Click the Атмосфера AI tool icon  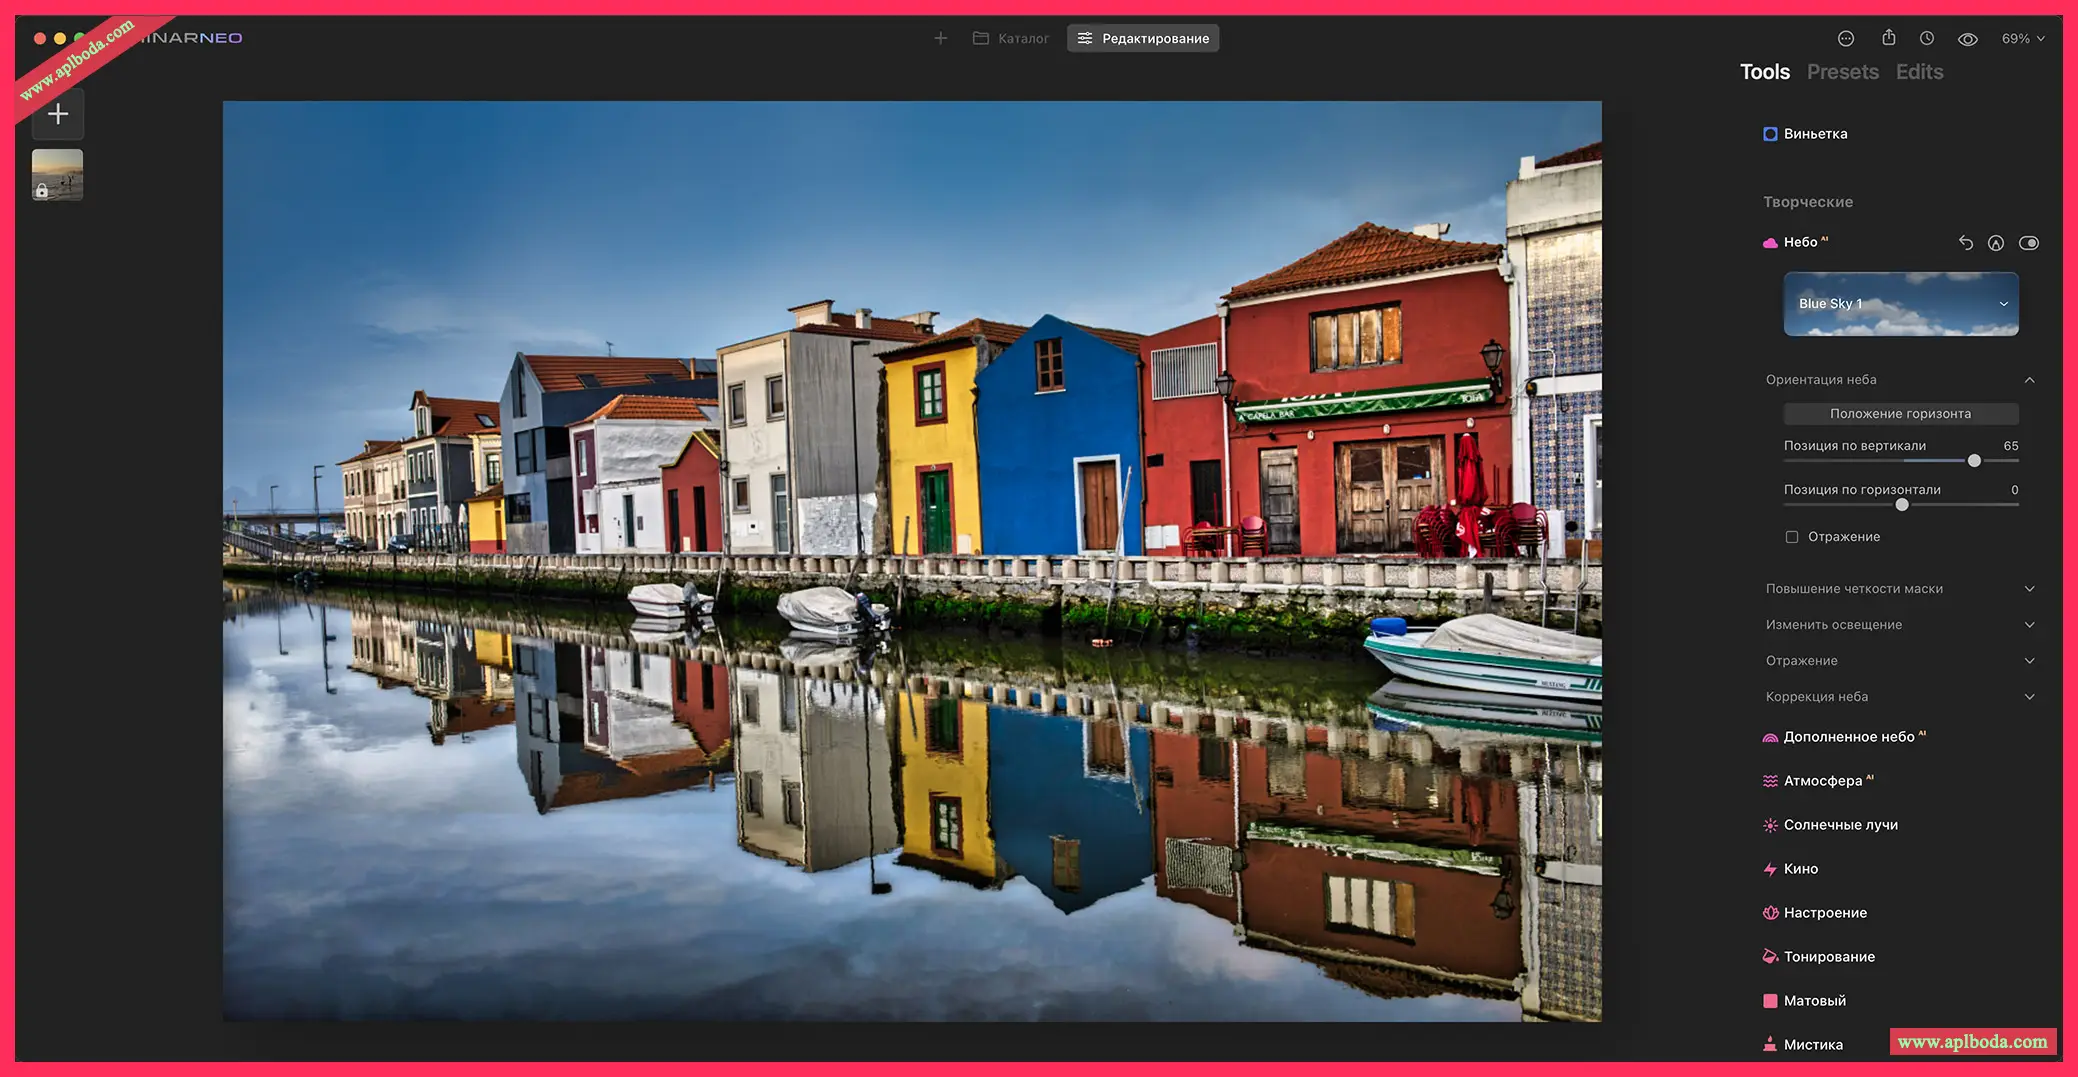coord(1770,780)
